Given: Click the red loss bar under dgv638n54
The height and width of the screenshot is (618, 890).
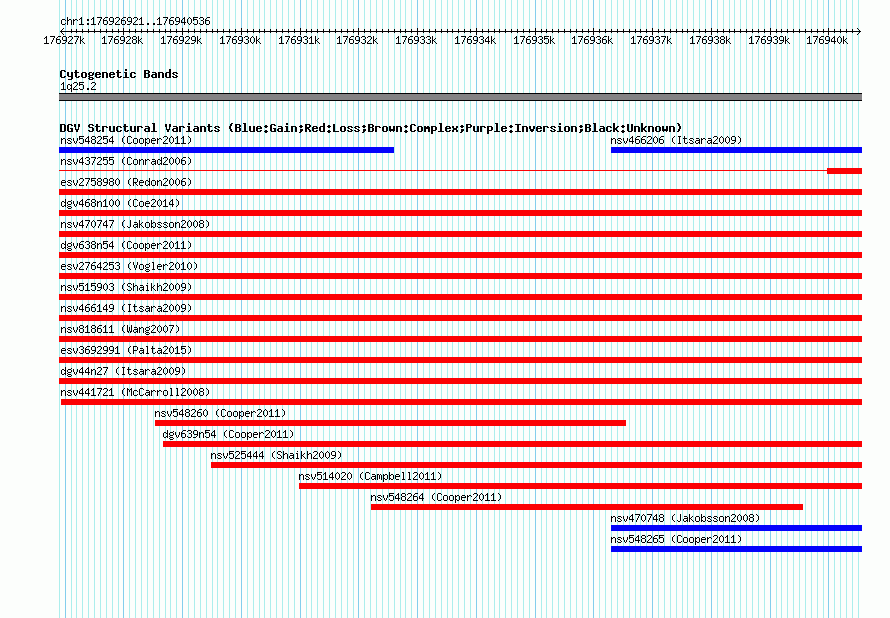Looking at the screenshot, I should click(460, 255).
